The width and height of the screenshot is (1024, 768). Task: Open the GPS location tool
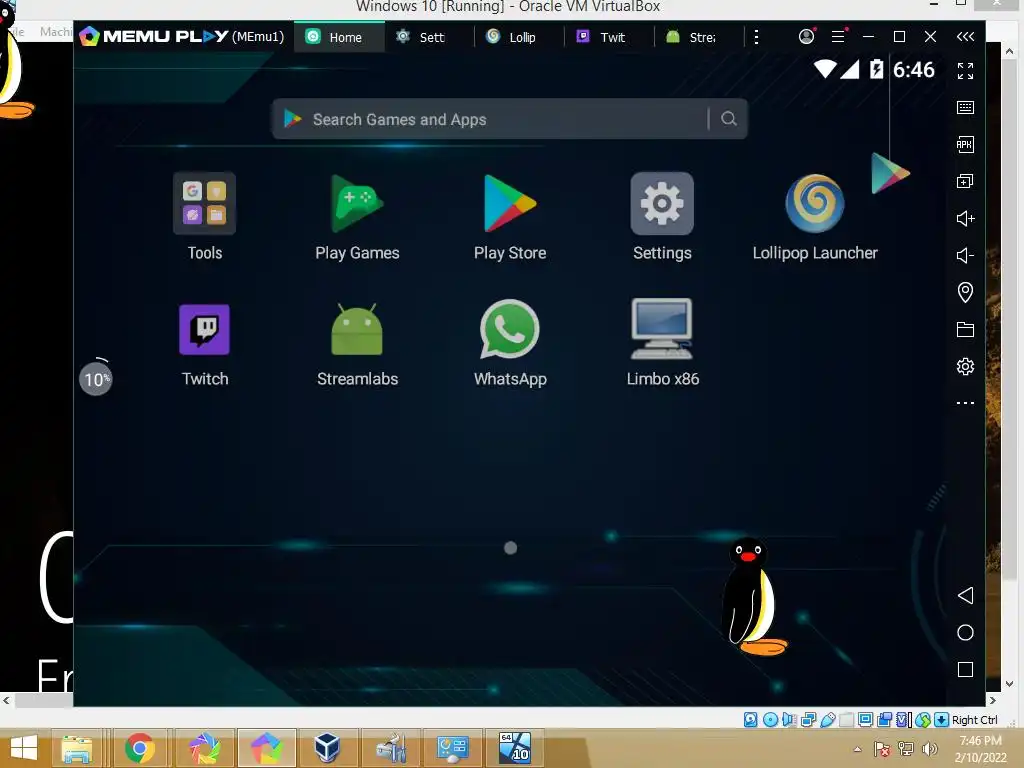[965, 292]
